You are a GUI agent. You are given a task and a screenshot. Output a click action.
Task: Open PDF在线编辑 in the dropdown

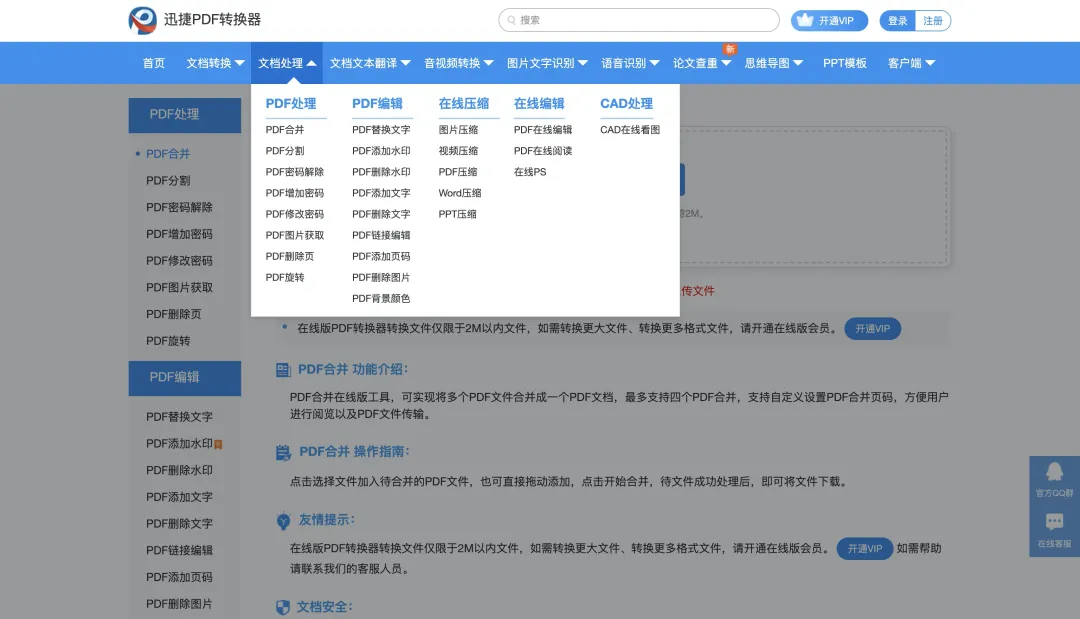point(543,129)
